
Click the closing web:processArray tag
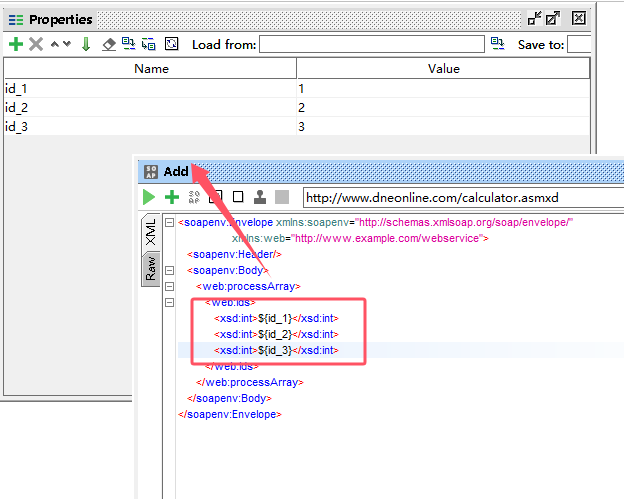coord(250,382)
